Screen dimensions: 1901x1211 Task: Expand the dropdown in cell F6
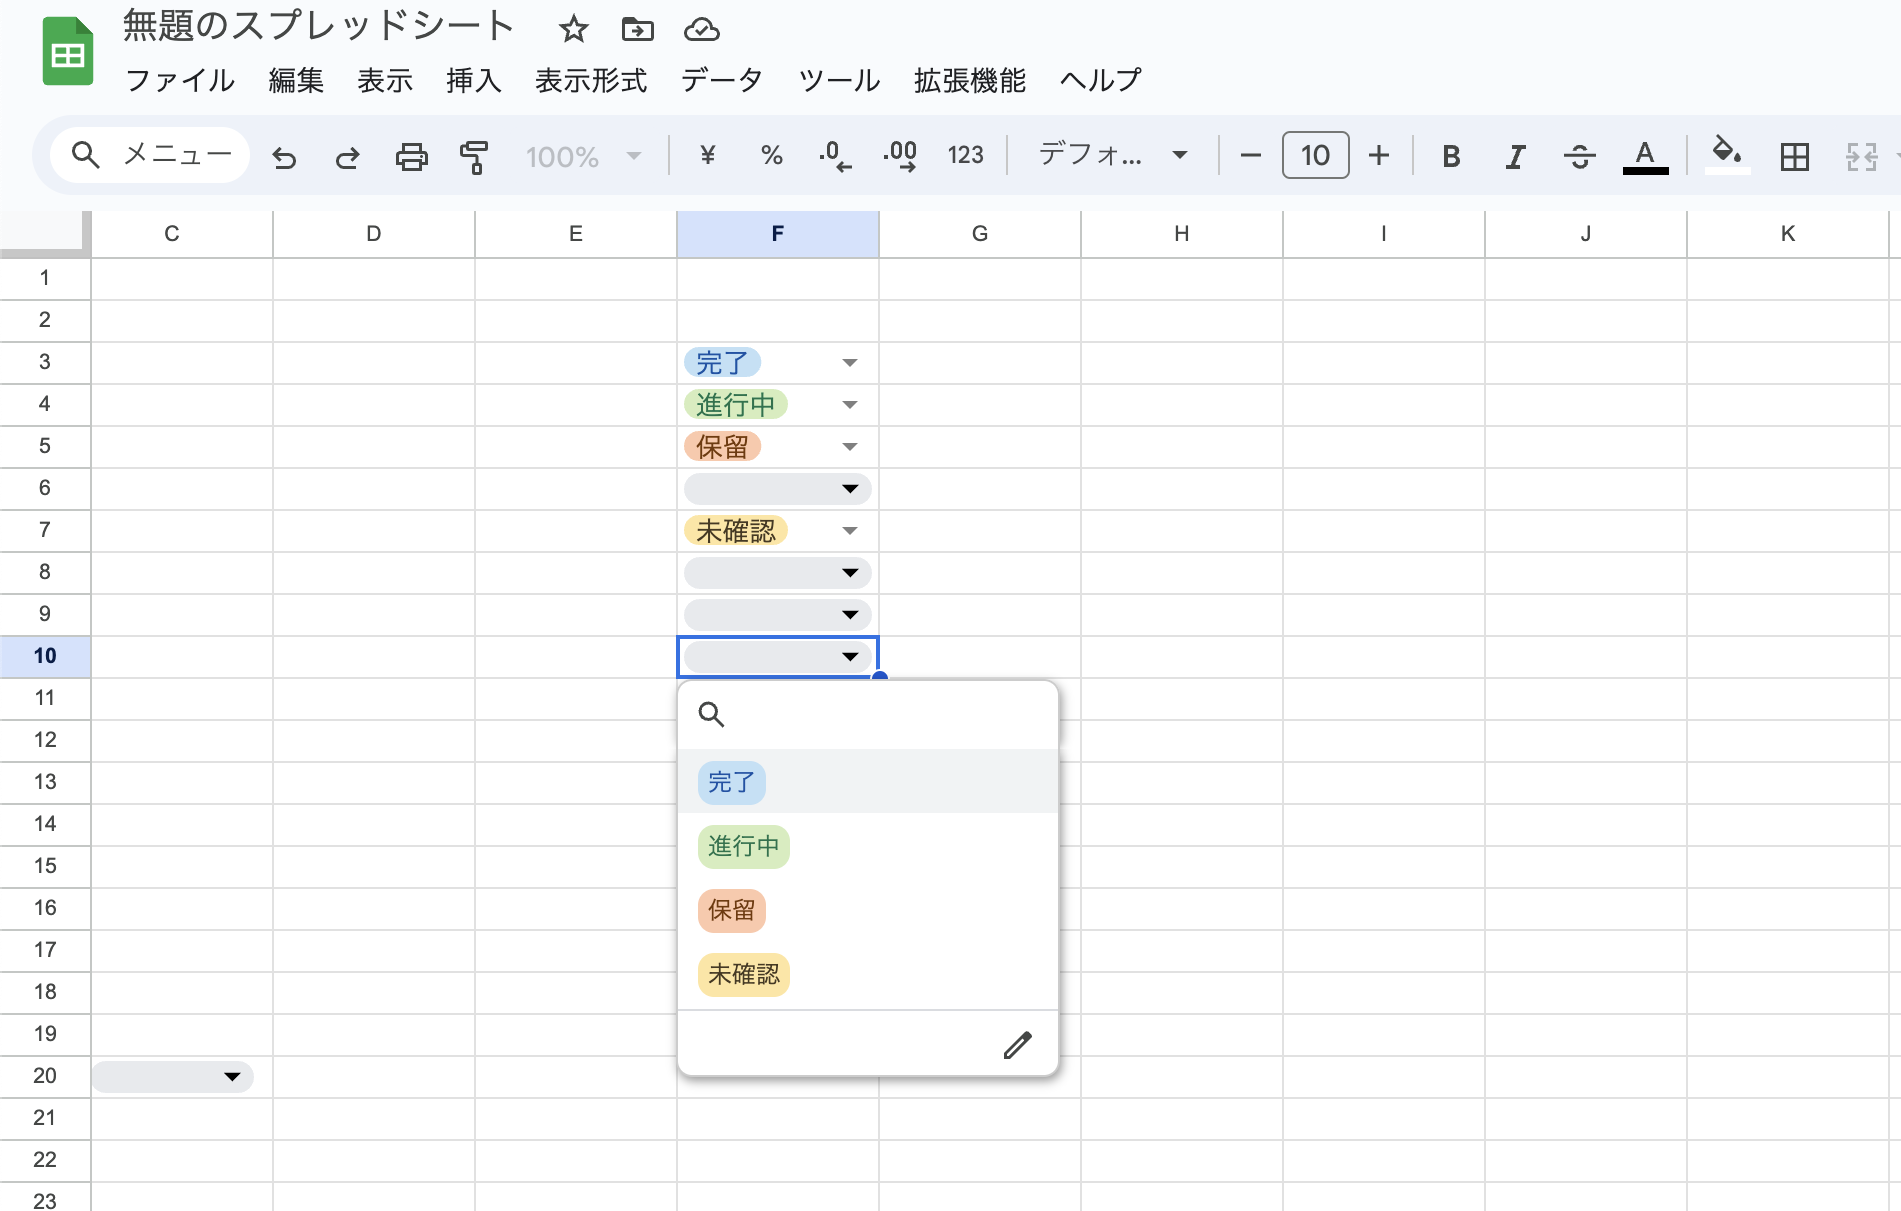[x=849, y=489]
